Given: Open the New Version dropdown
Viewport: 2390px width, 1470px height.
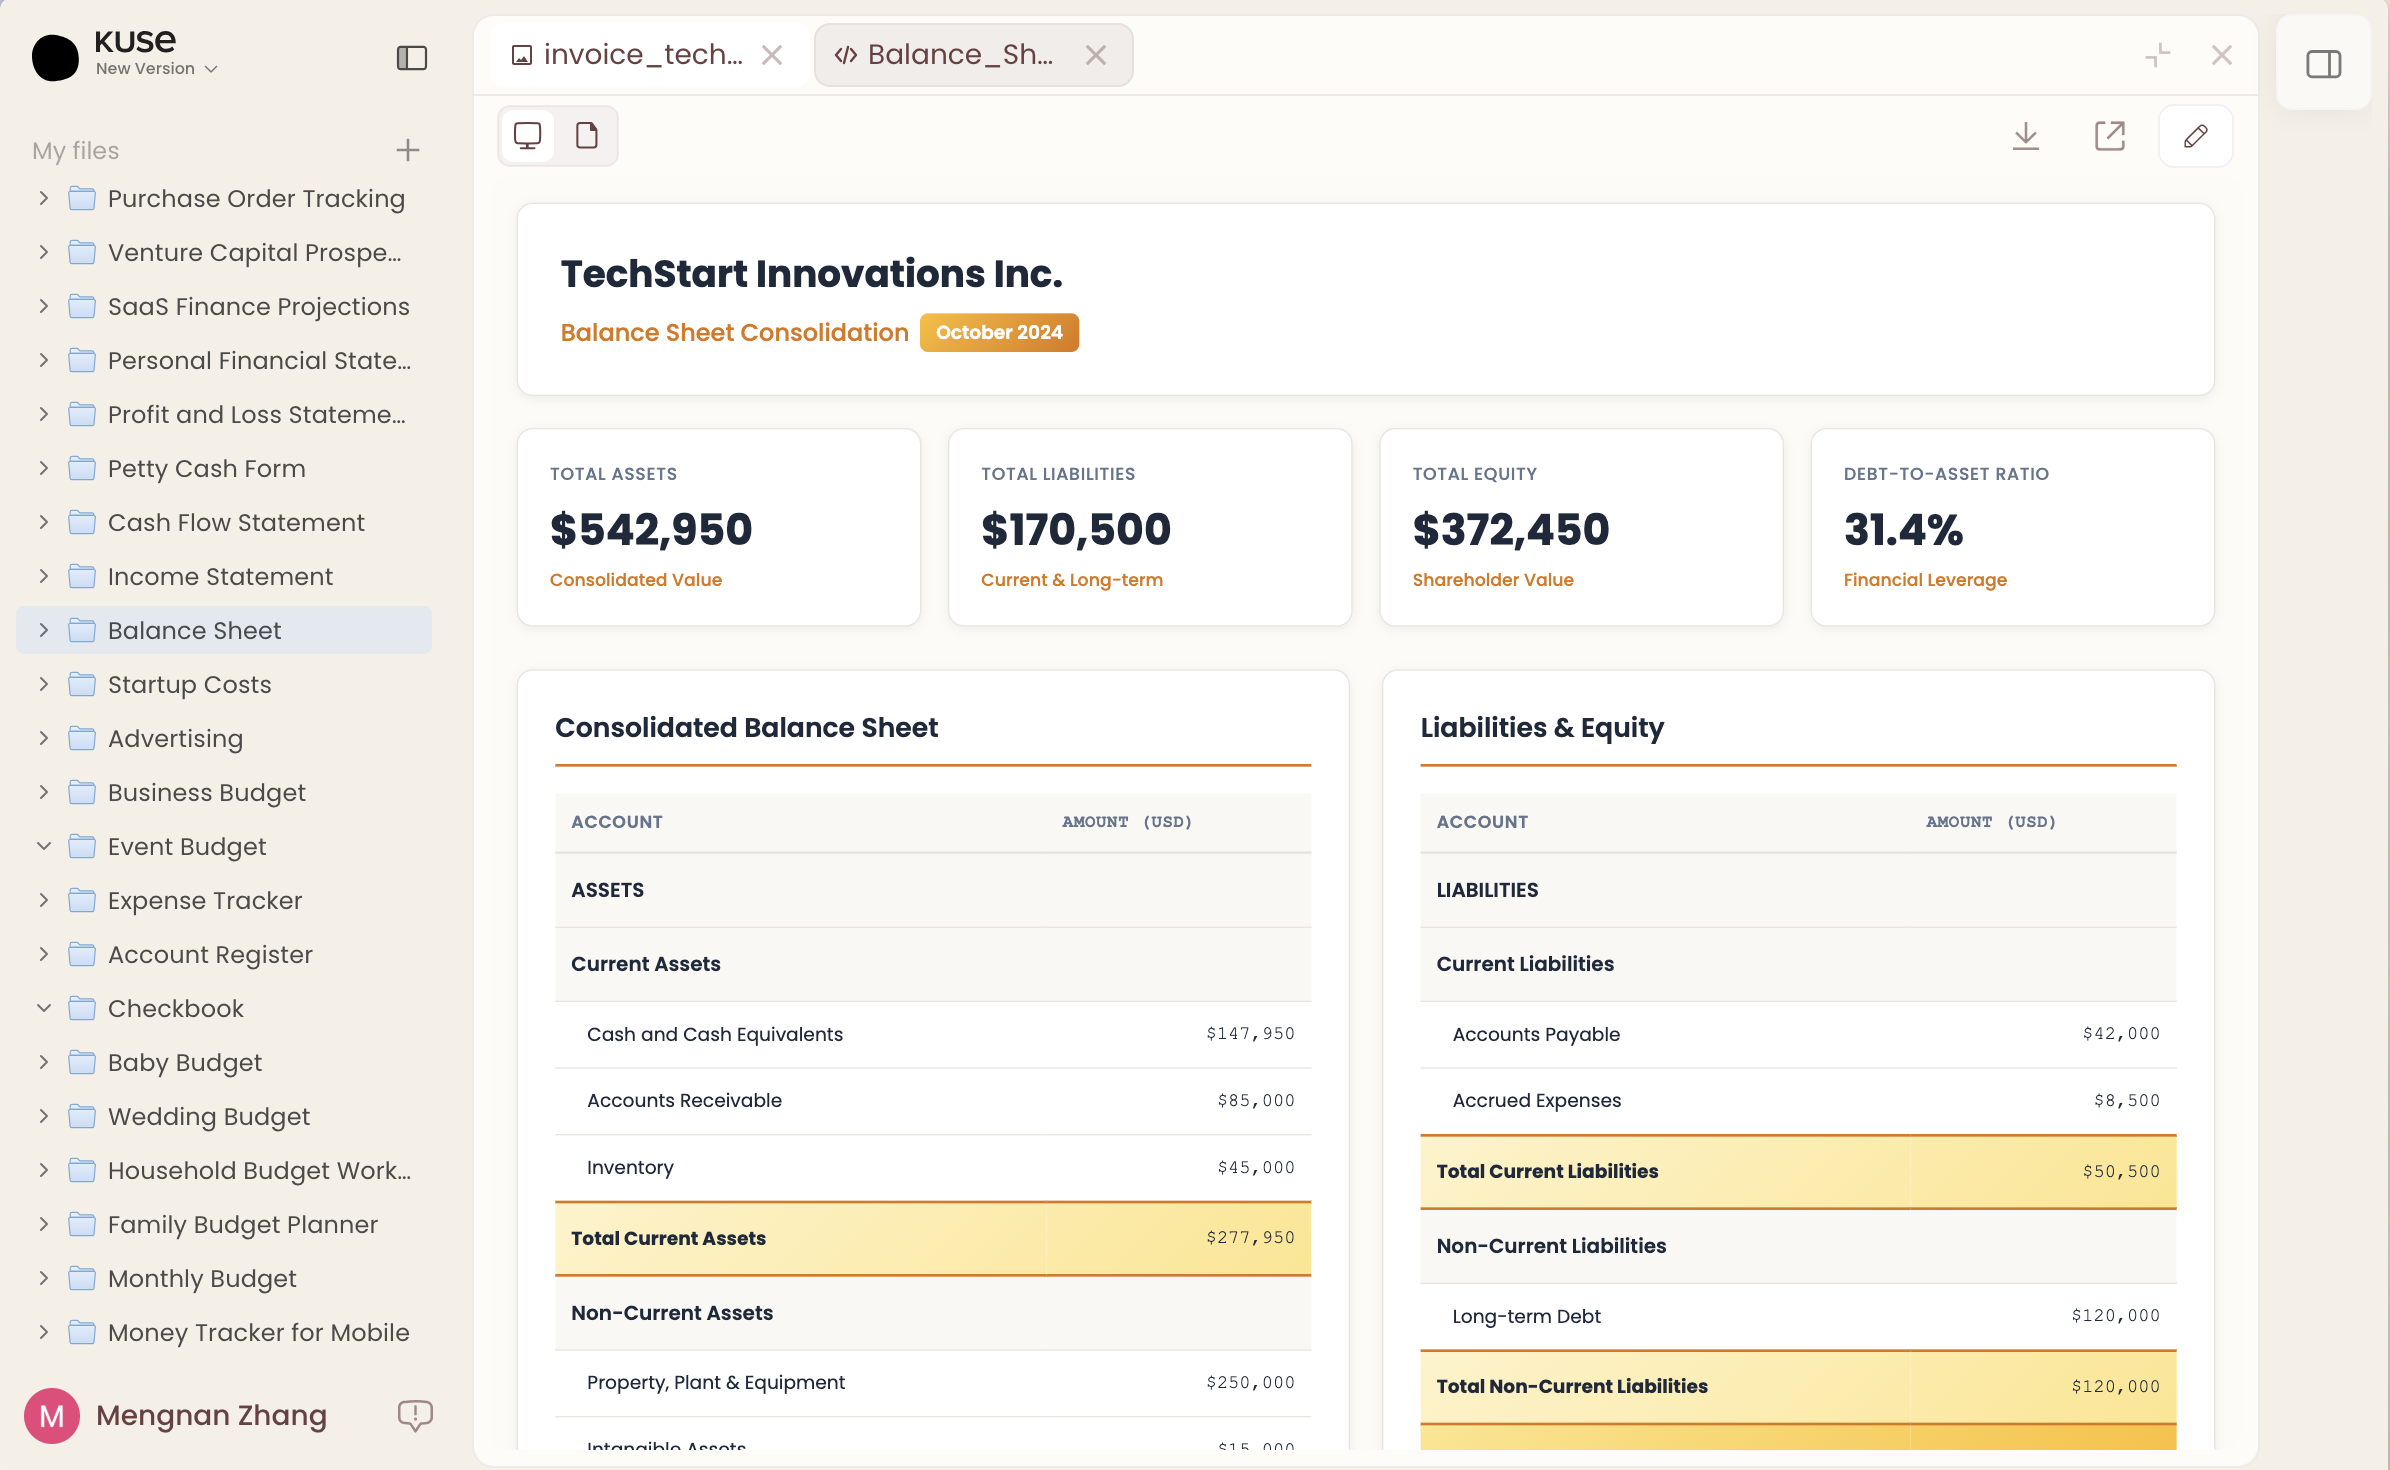Looking at the screenshot, I should point(156,69).
